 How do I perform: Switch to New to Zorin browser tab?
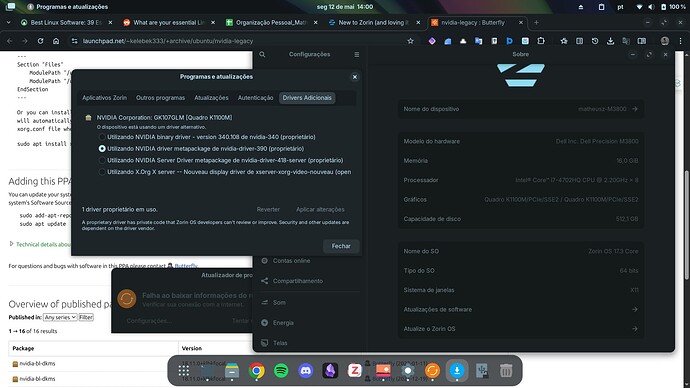[374, 22]
